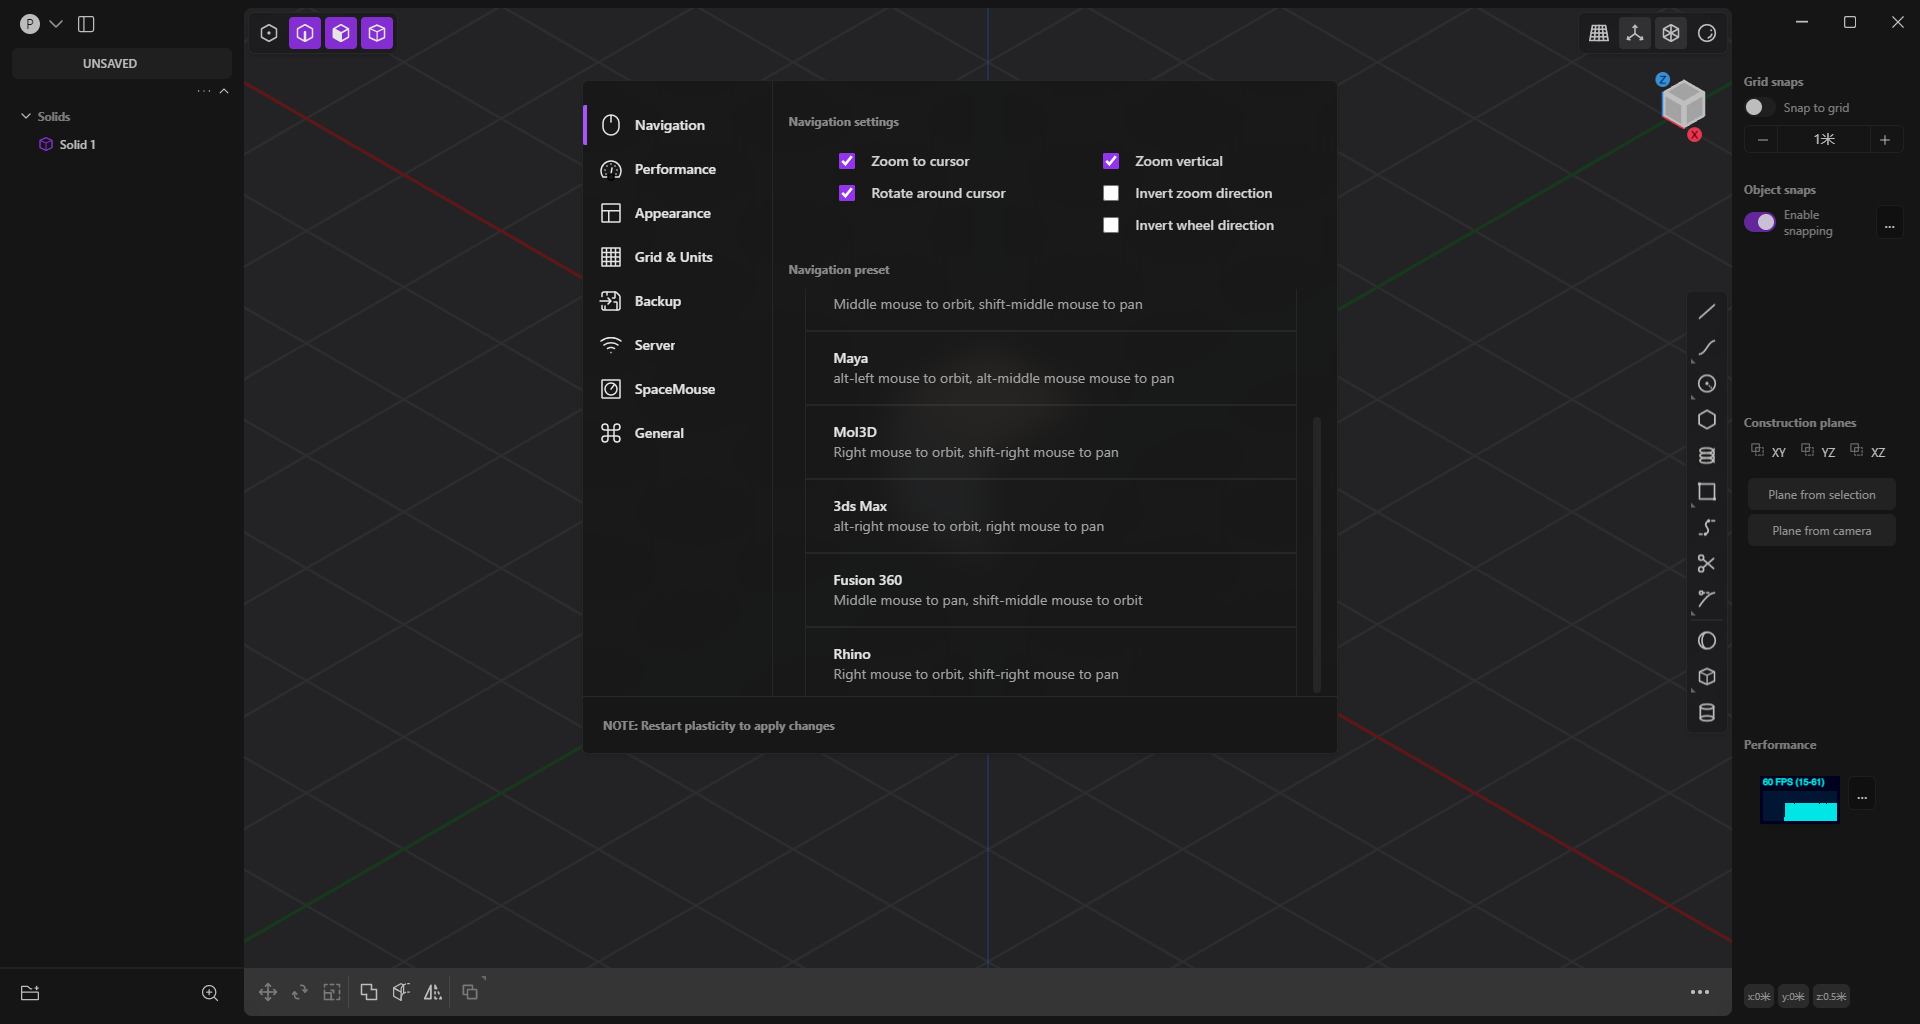Open the Boolean tool in bottom toolbar
The height and width of the screenshot is (1024, 1920).
[368, 992]
